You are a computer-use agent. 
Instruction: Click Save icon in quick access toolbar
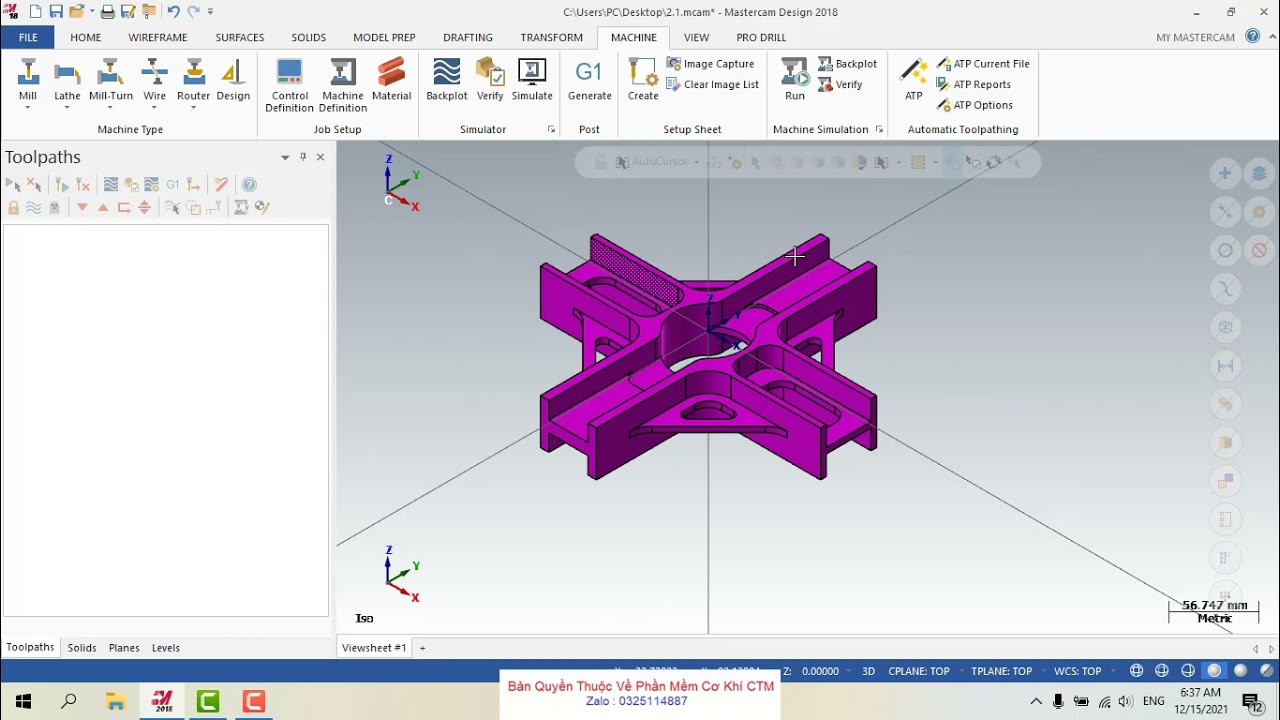(56, 12)
